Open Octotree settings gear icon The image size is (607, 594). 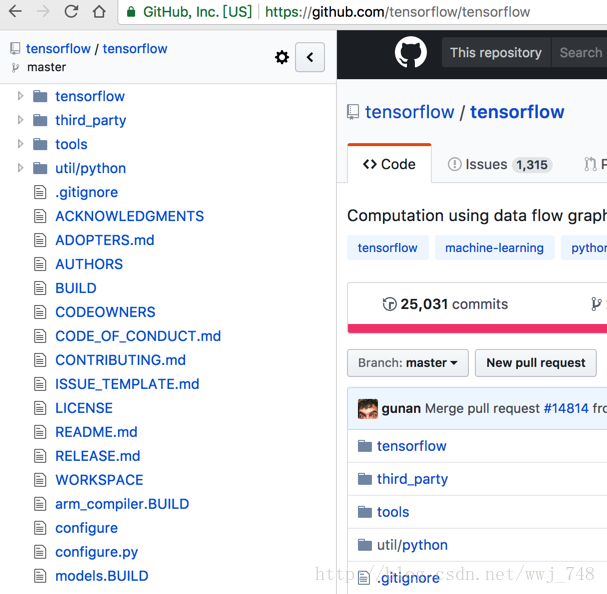click(x=282, y=57)
